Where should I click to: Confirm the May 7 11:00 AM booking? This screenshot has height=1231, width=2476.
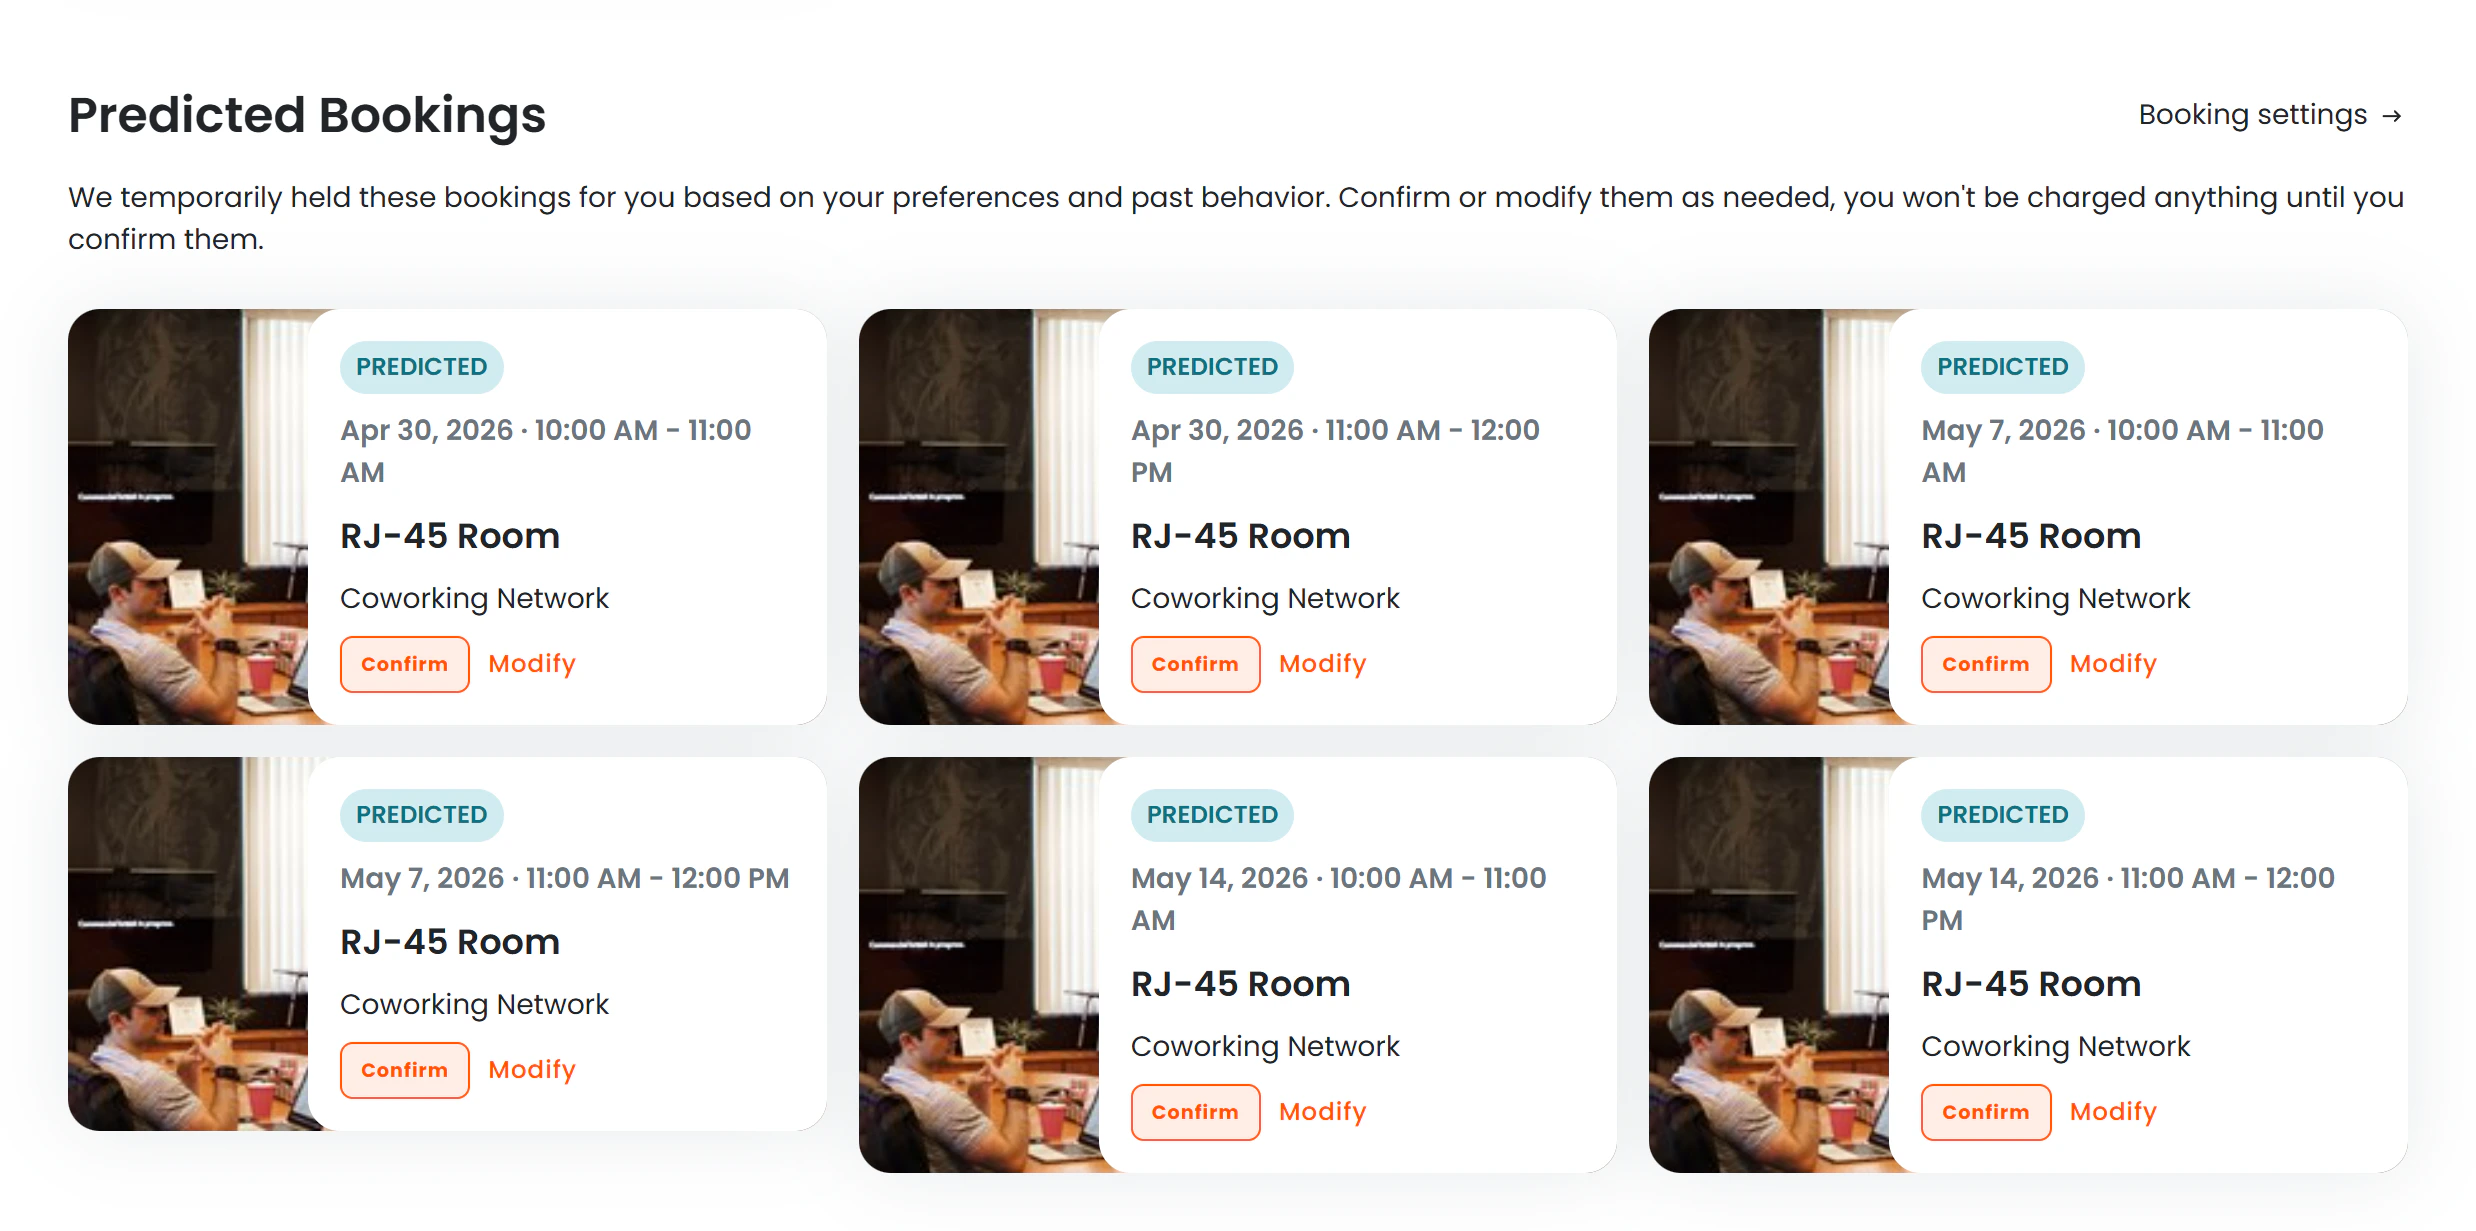404,1069
